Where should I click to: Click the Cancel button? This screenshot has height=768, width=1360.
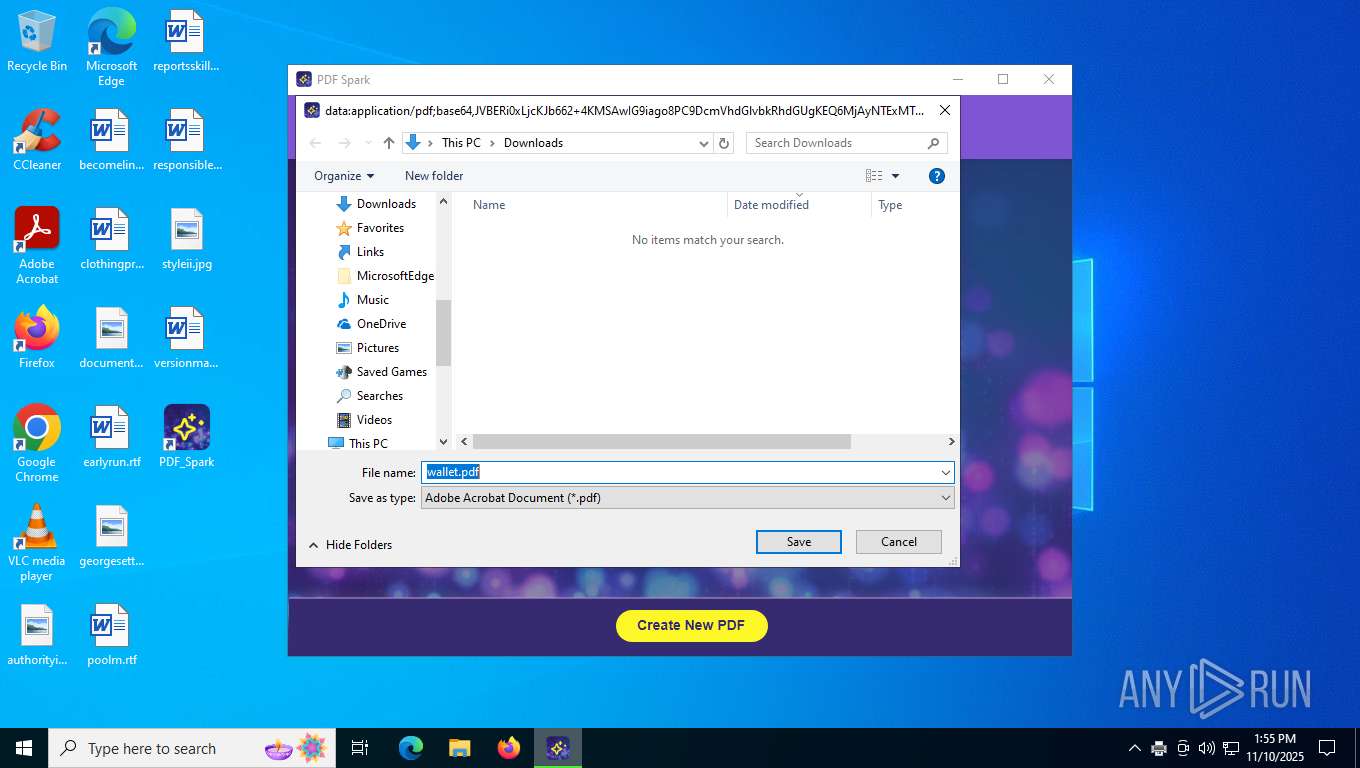pyautogui.click(x=899, y=542)
